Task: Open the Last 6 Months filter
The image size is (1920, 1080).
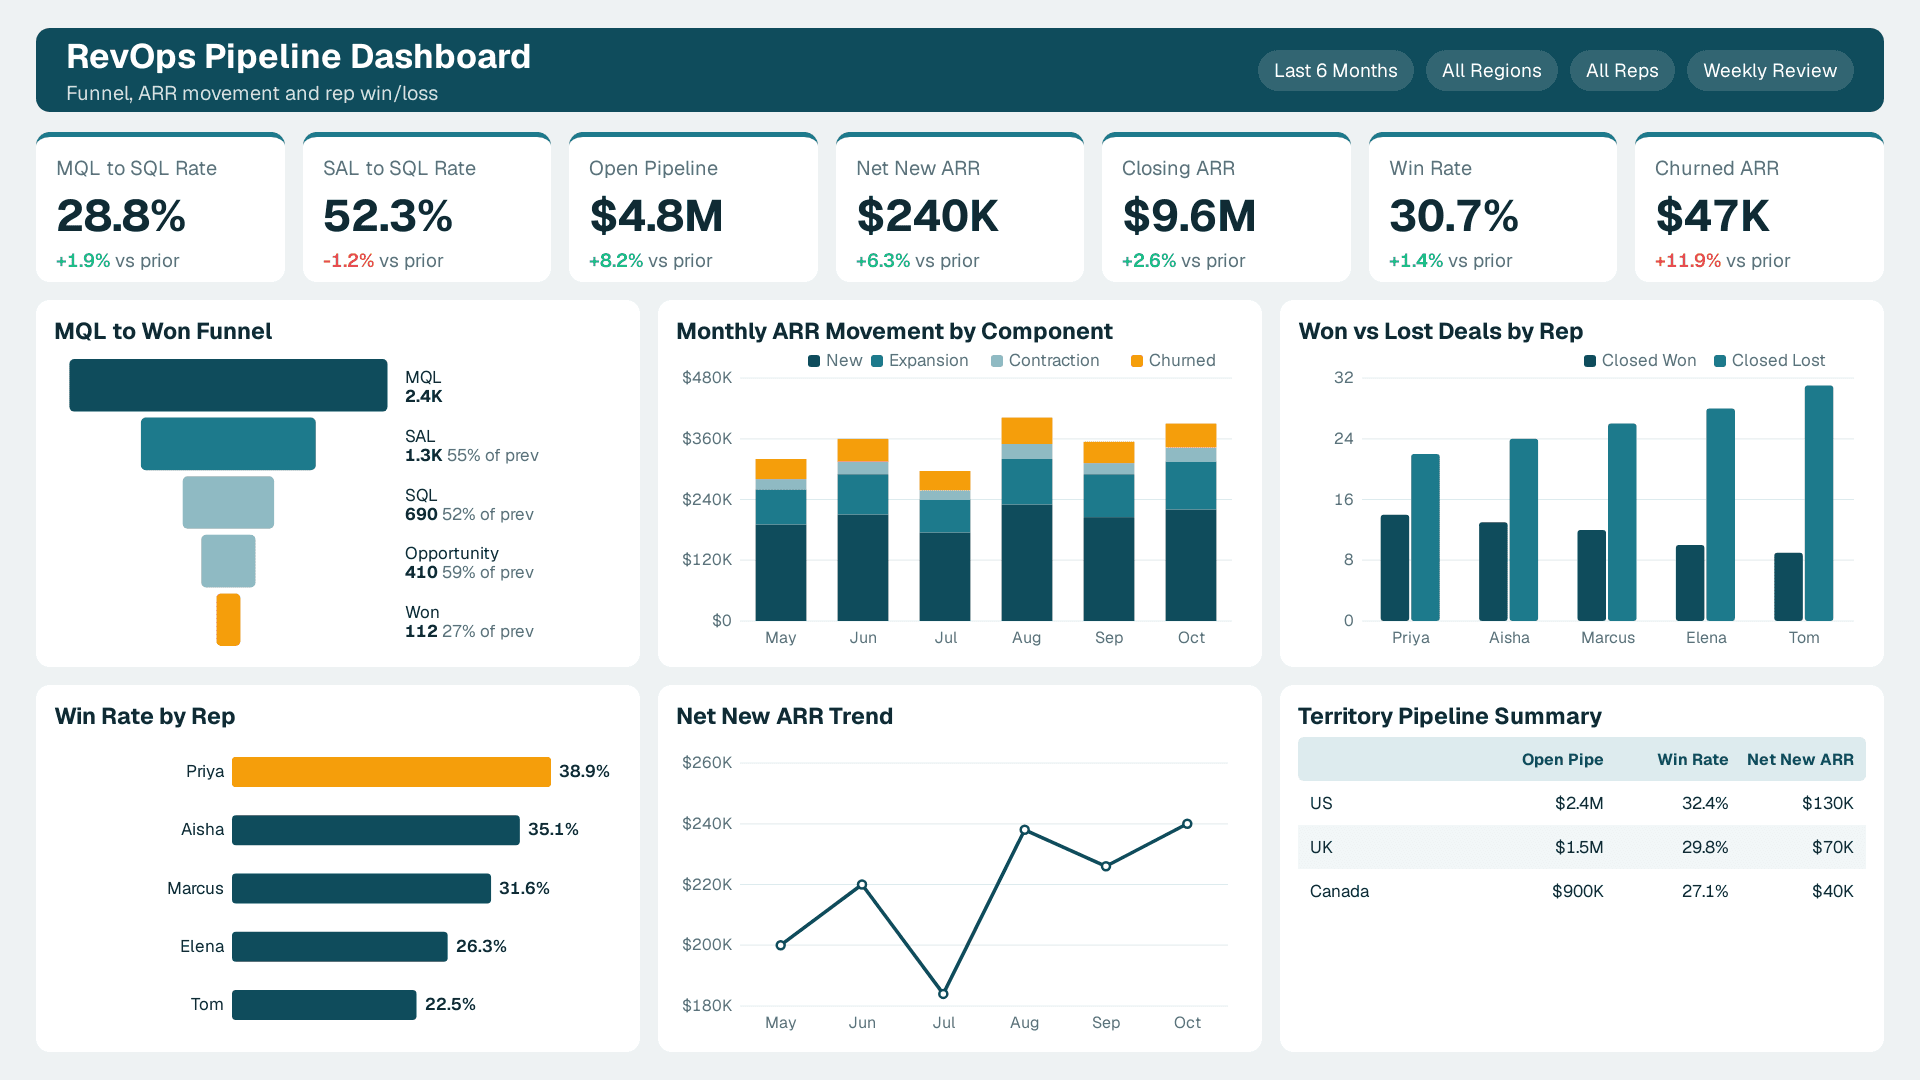Action: [x=1335, y=71]
